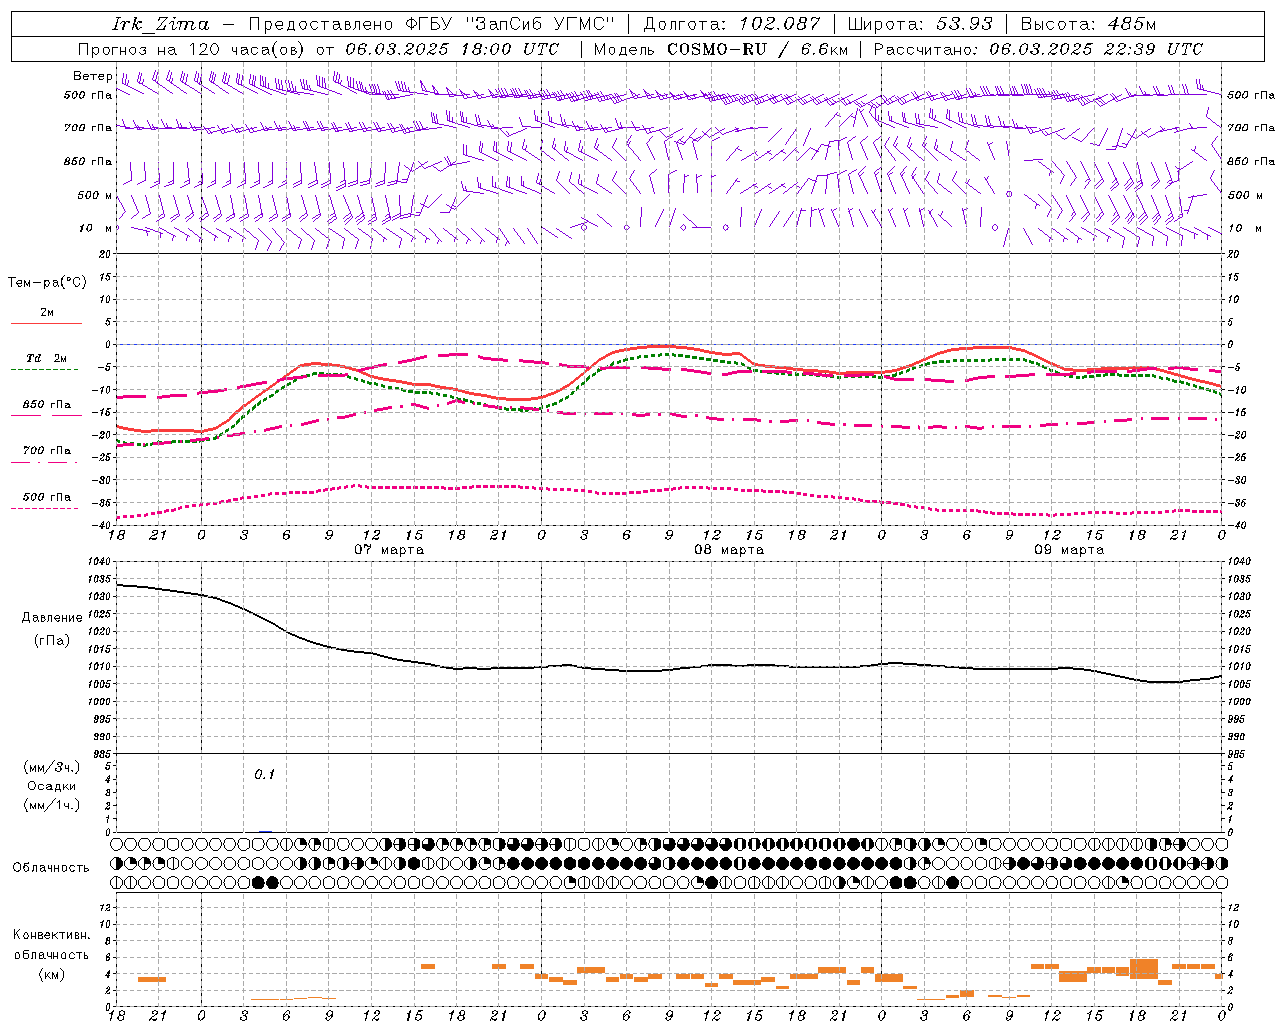Click the 'Давление' pressure label
Screen dimensions: 1280x1024
coord(52,618)
